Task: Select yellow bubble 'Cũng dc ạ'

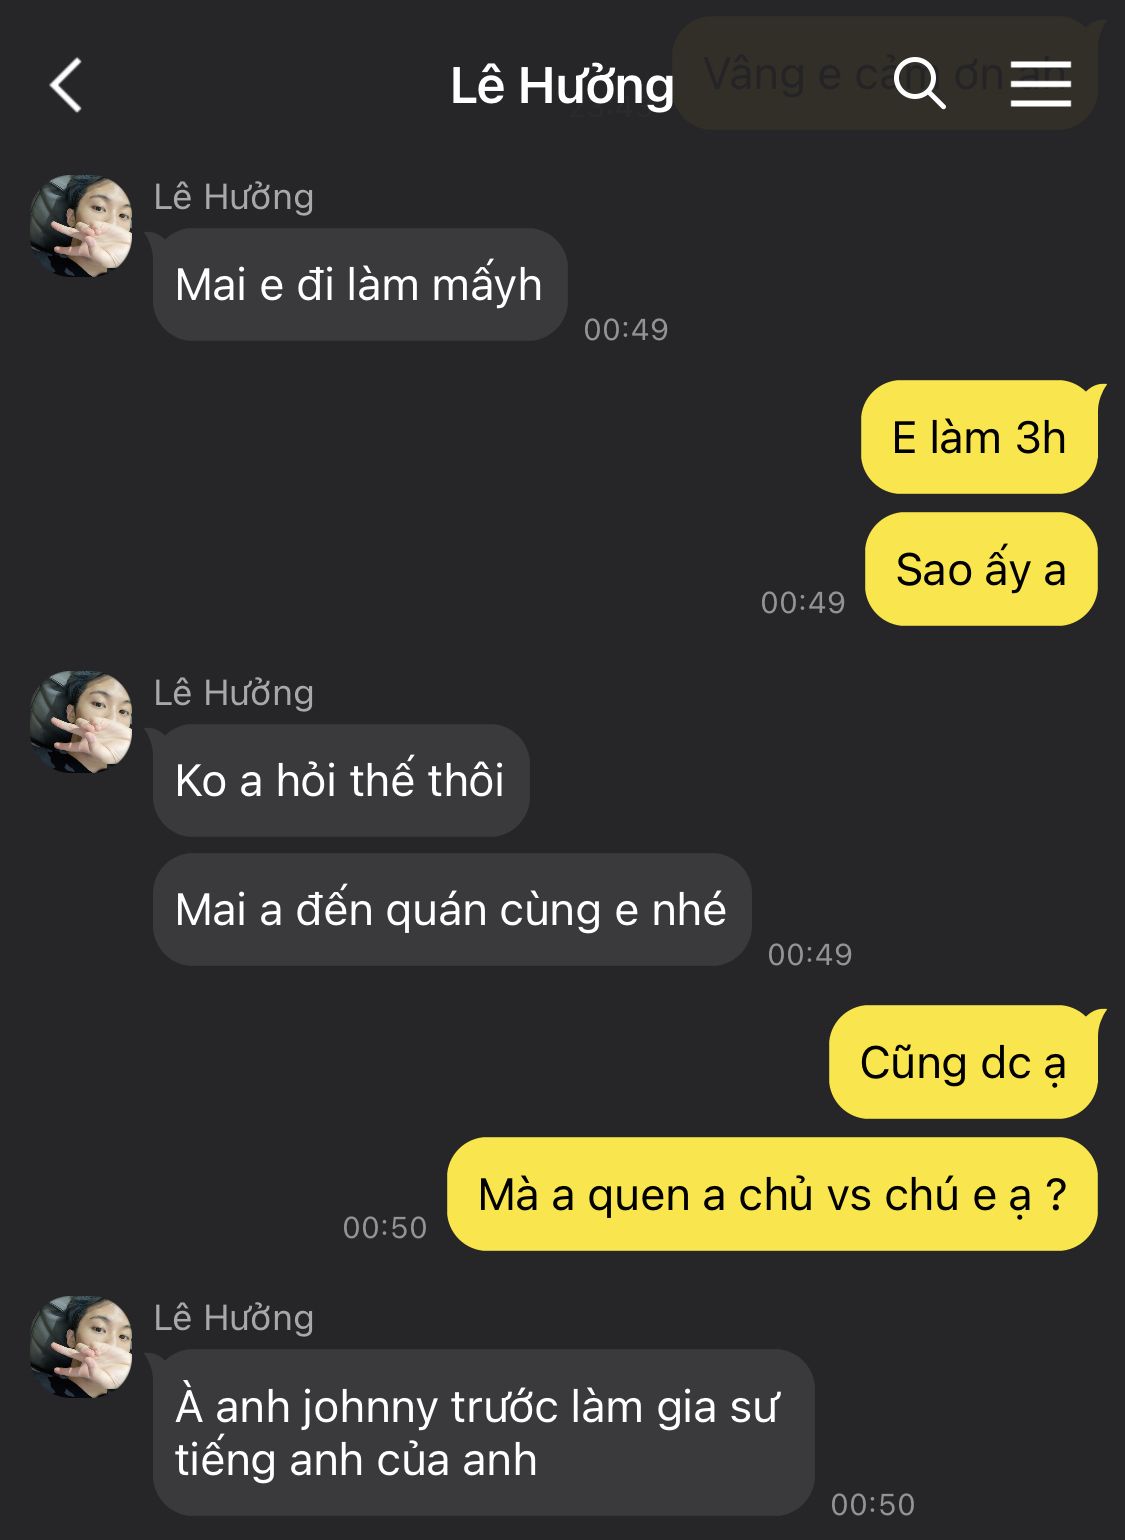Action: pyautogui.click(x=963, y=1062)
